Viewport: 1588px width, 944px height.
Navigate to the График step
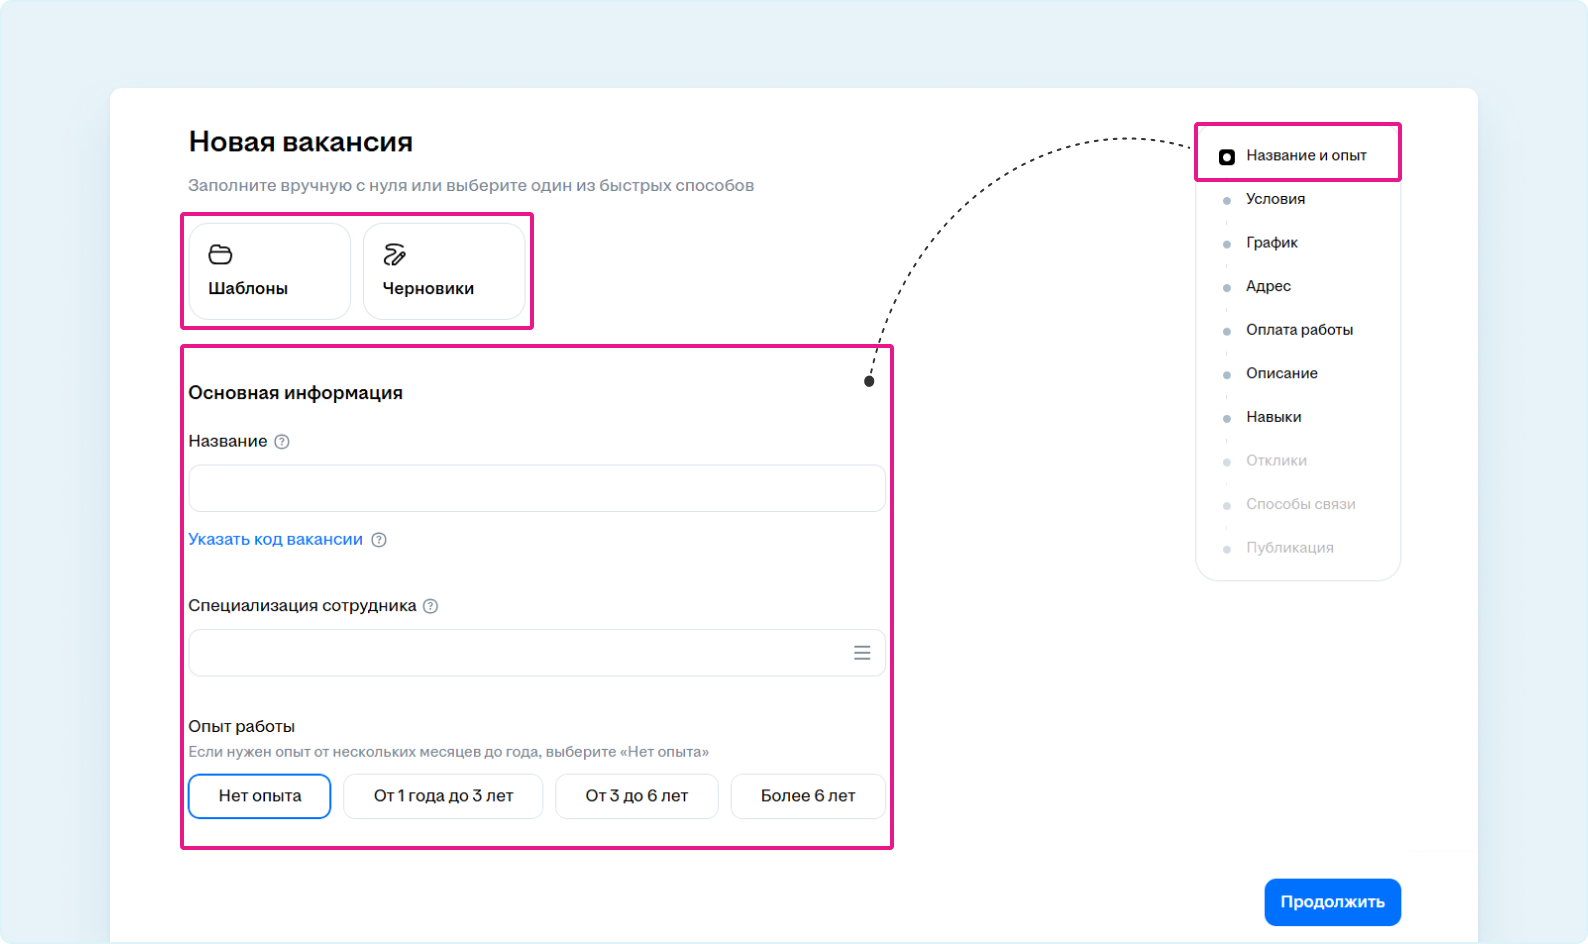[1271, 243]
